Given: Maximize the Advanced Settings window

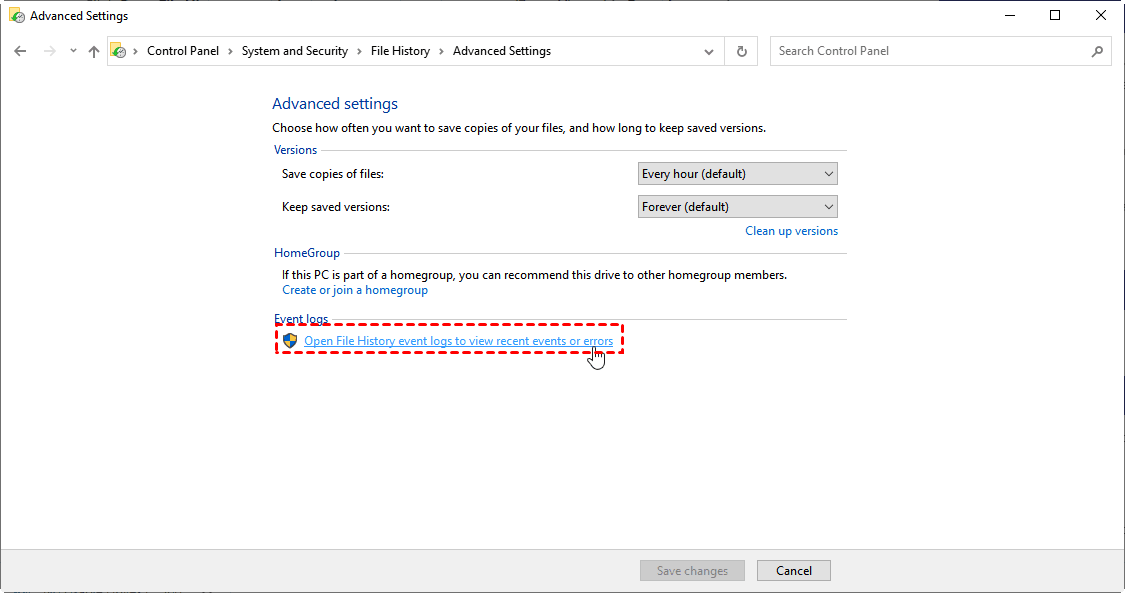Looking at the screenshot, I should point(1055,16).
